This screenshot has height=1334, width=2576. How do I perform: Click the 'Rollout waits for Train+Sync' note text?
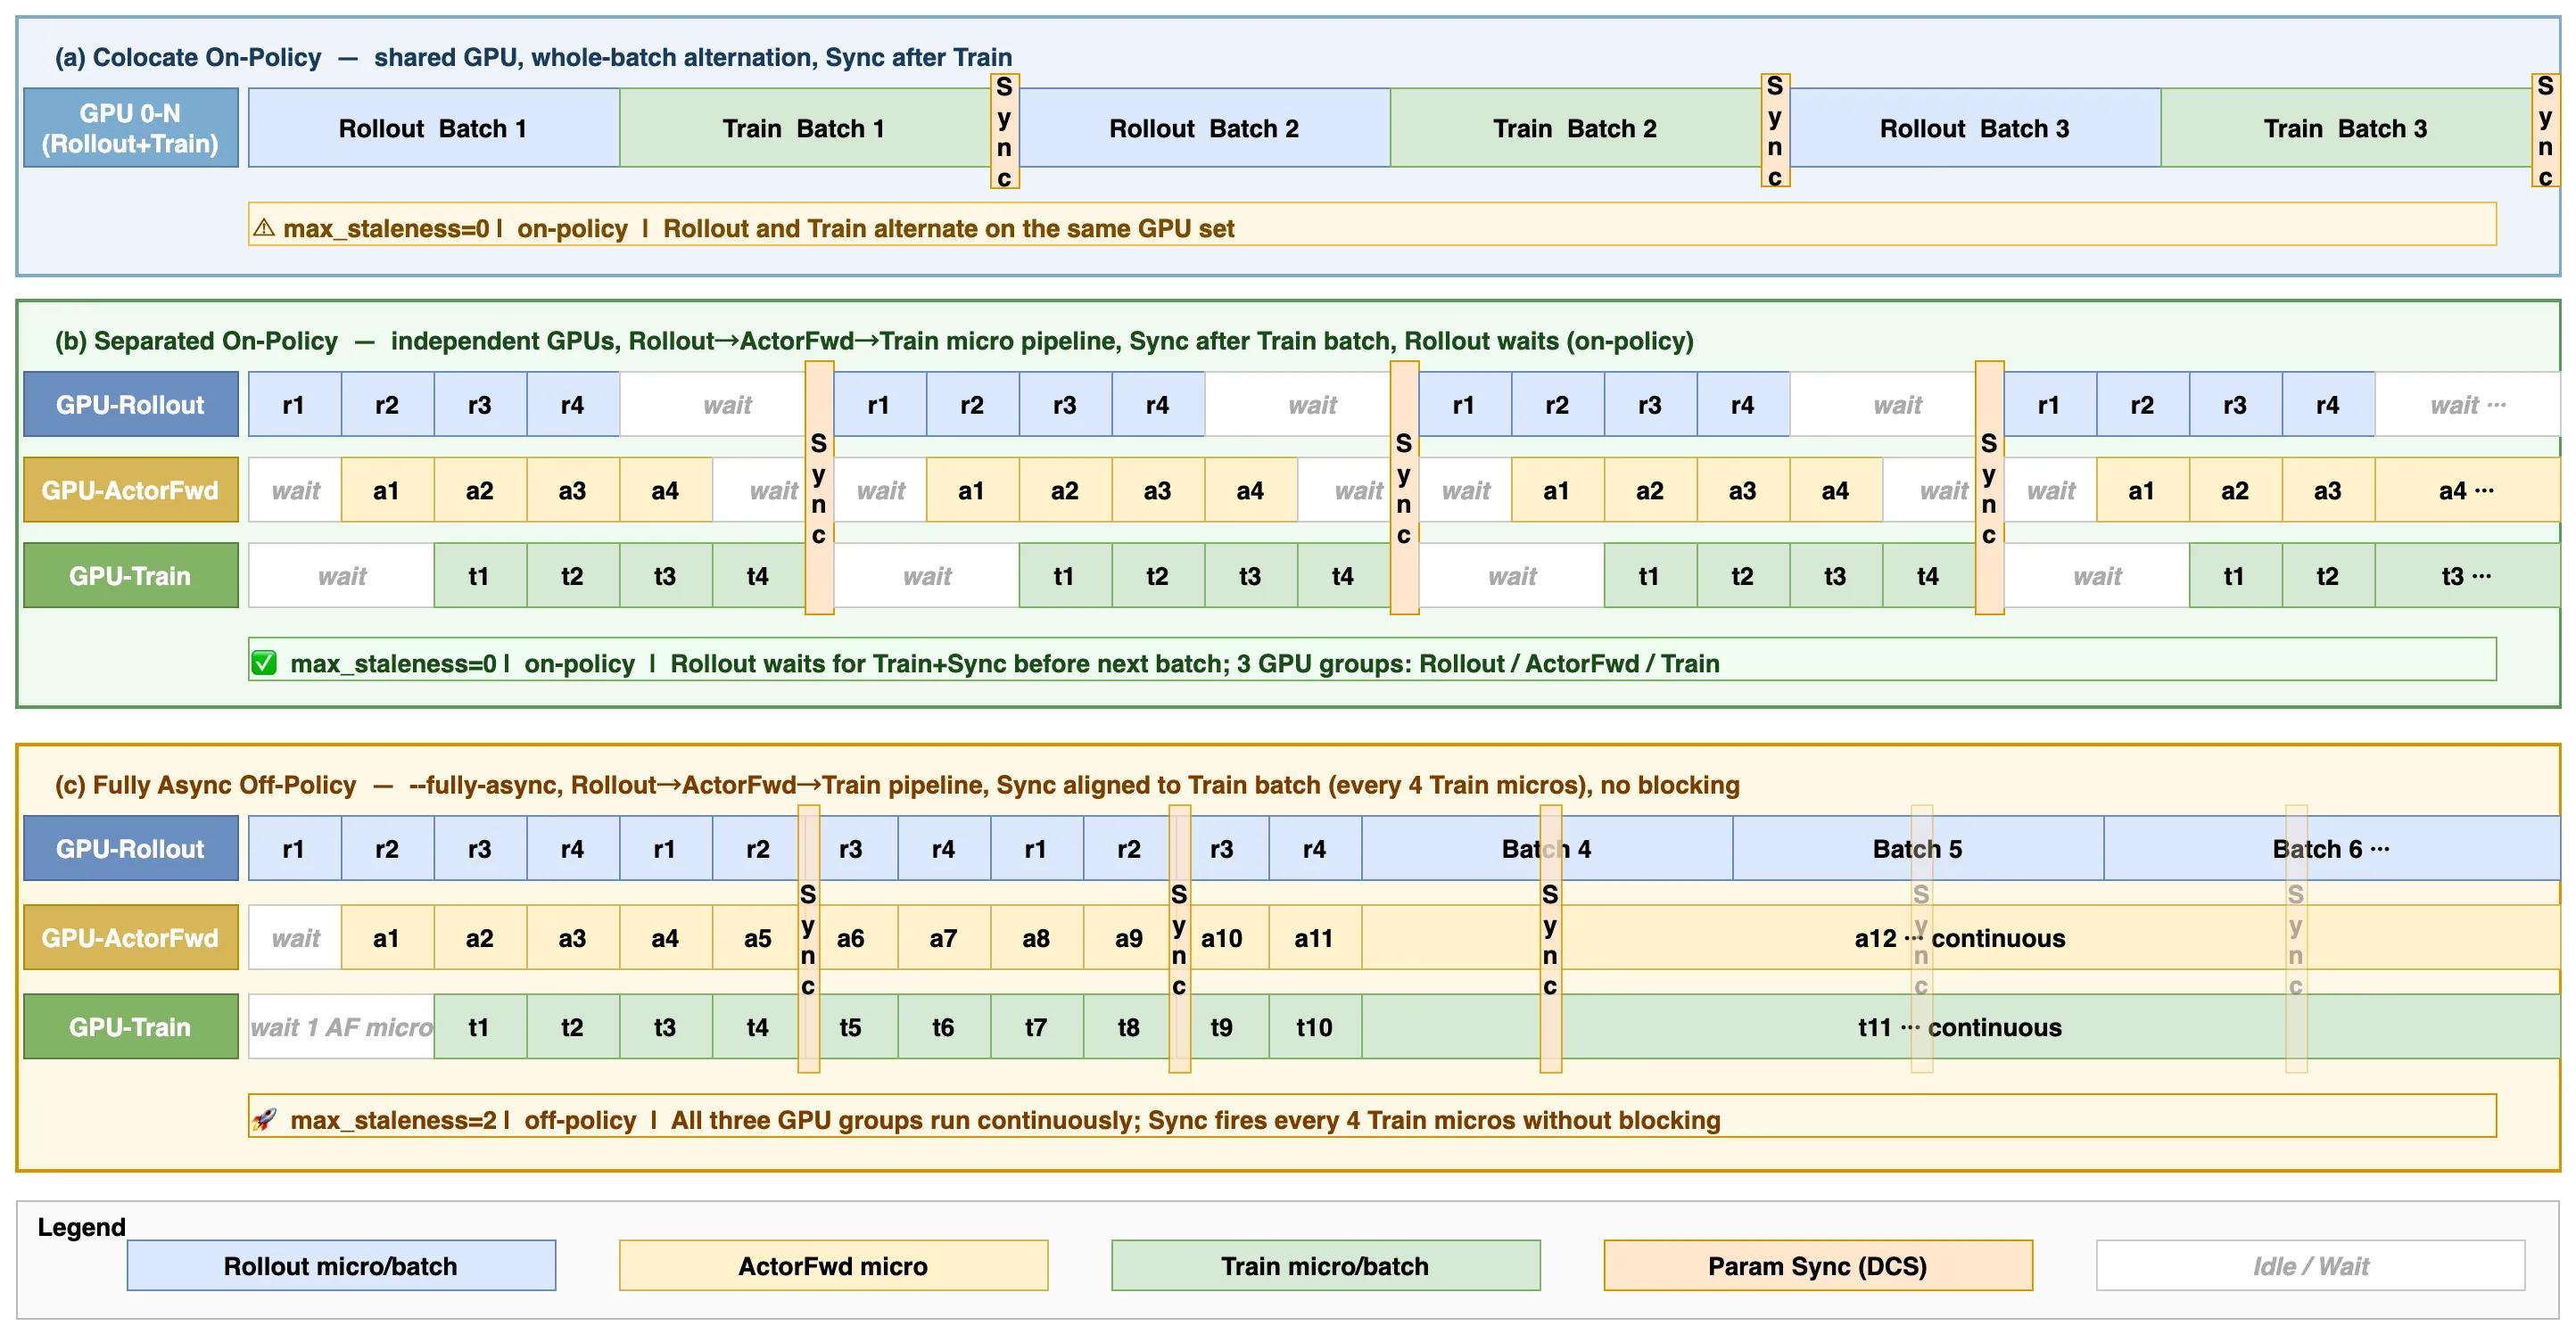1005,663
